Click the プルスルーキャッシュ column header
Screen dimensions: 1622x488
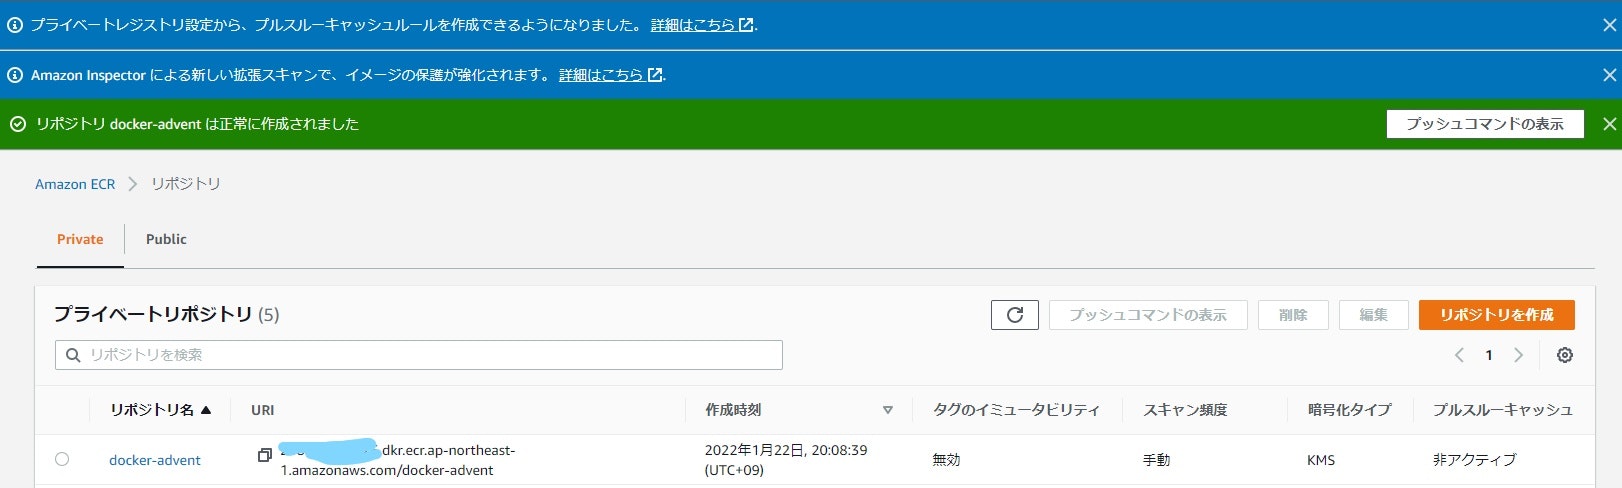(1502, 410)
